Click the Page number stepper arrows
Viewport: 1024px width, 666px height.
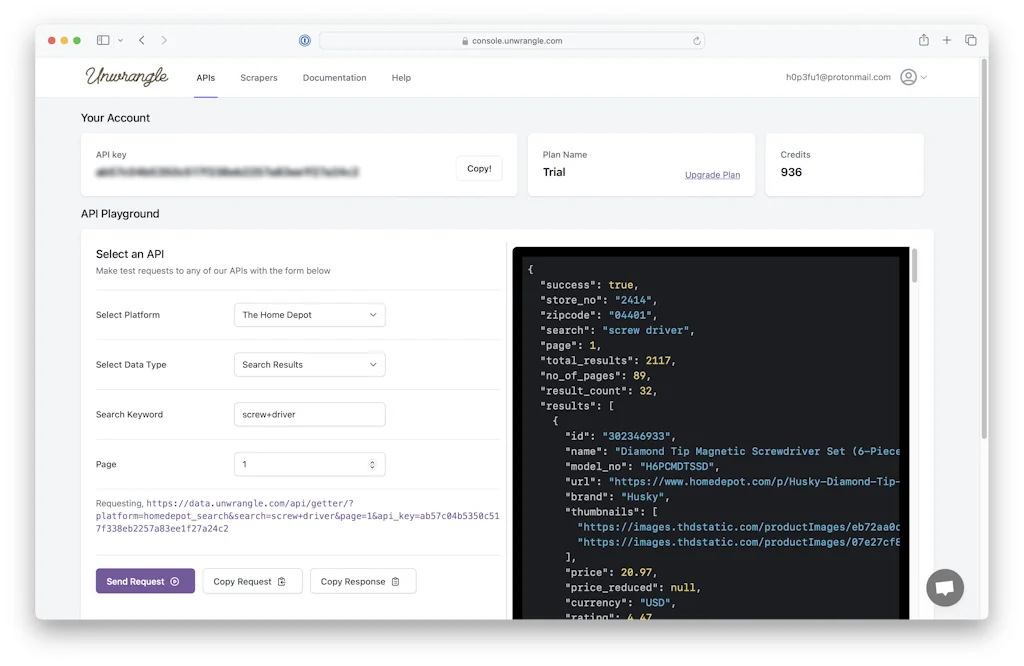(x=372, y=464)
